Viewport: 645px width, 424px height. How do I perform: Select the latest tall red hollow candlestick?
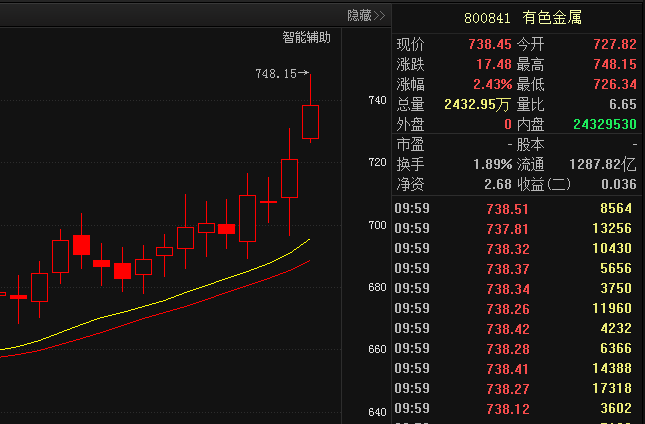310,122
